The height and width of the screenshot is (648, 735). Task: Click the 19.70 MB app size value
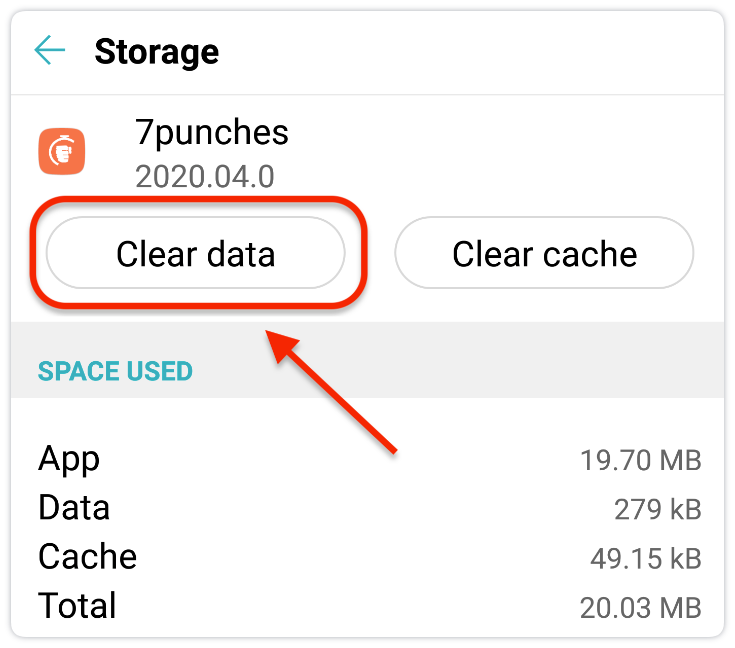(640, 460)
